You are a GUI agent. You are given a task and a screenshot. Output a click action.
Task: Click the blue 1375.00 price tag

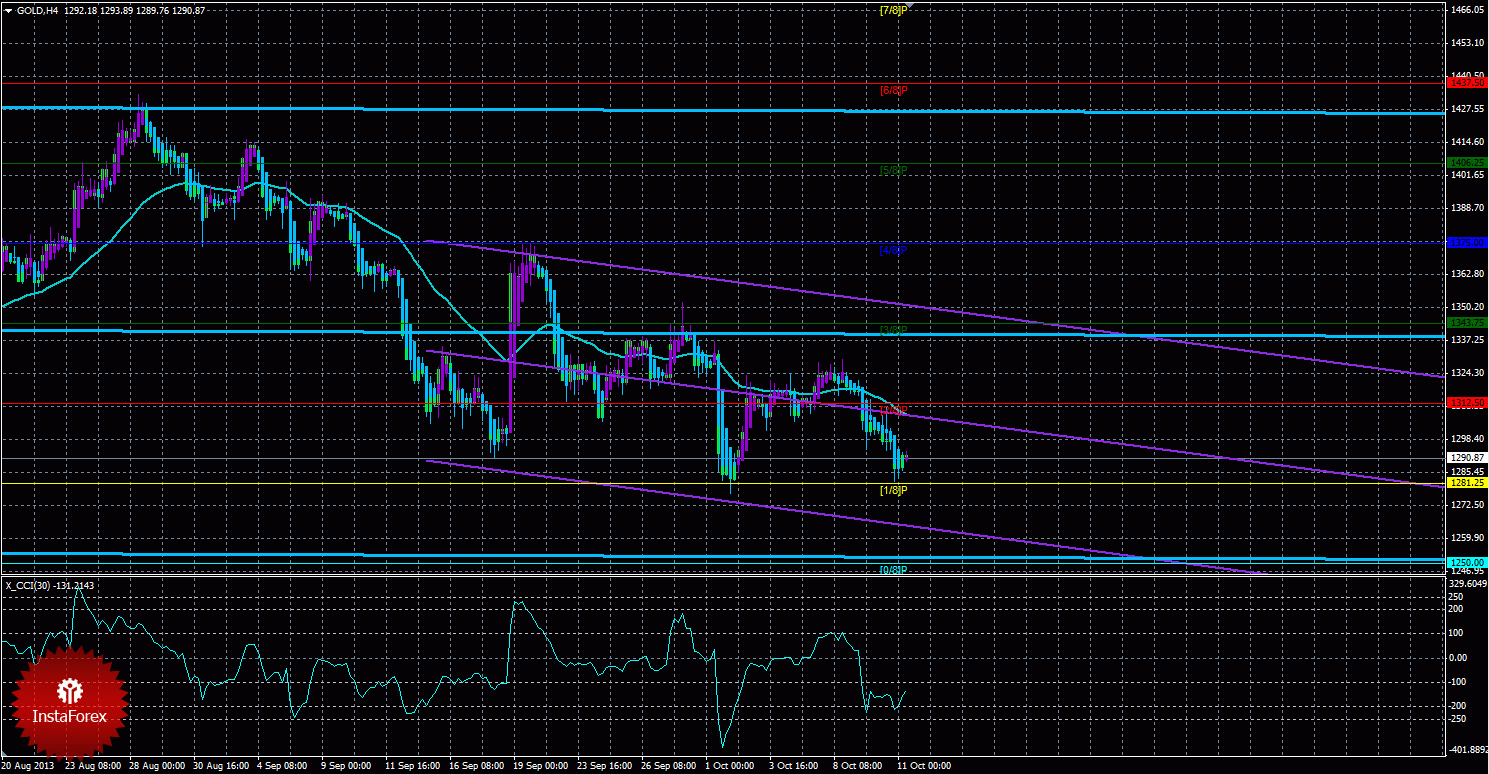(1465, 242)
